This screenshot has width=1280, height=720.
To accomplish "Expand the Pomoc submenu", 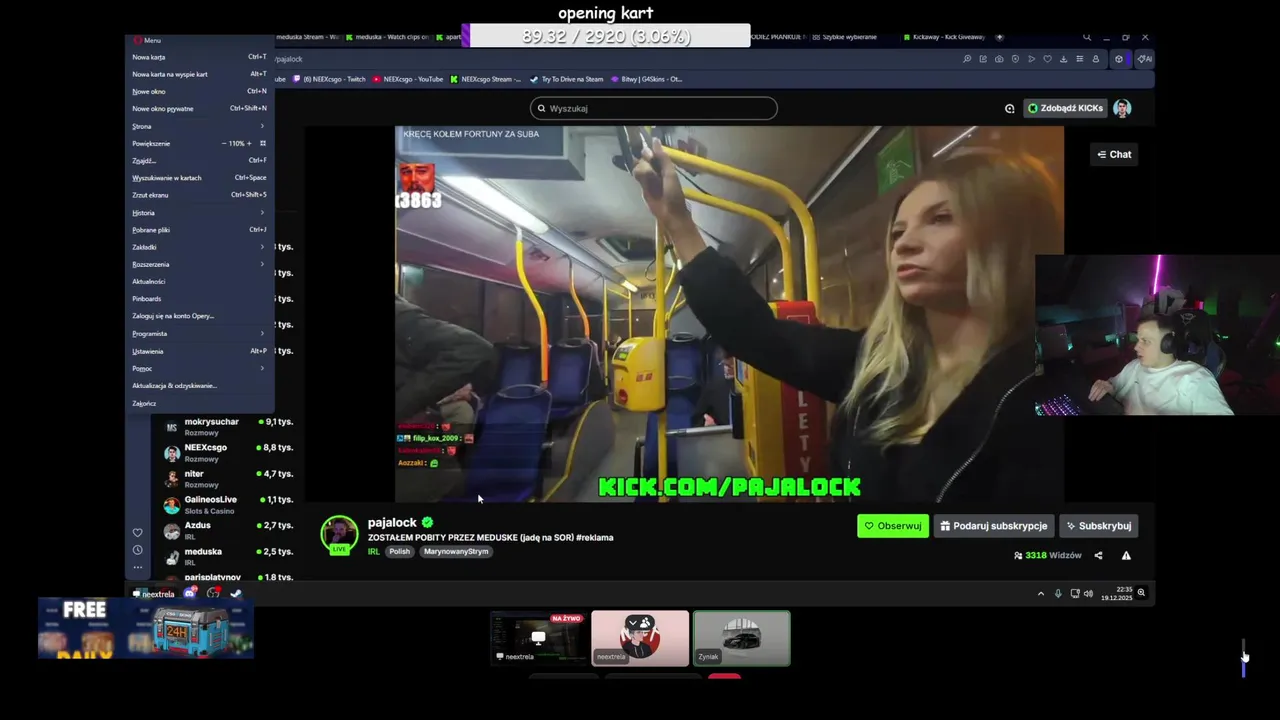I will 200,368.
